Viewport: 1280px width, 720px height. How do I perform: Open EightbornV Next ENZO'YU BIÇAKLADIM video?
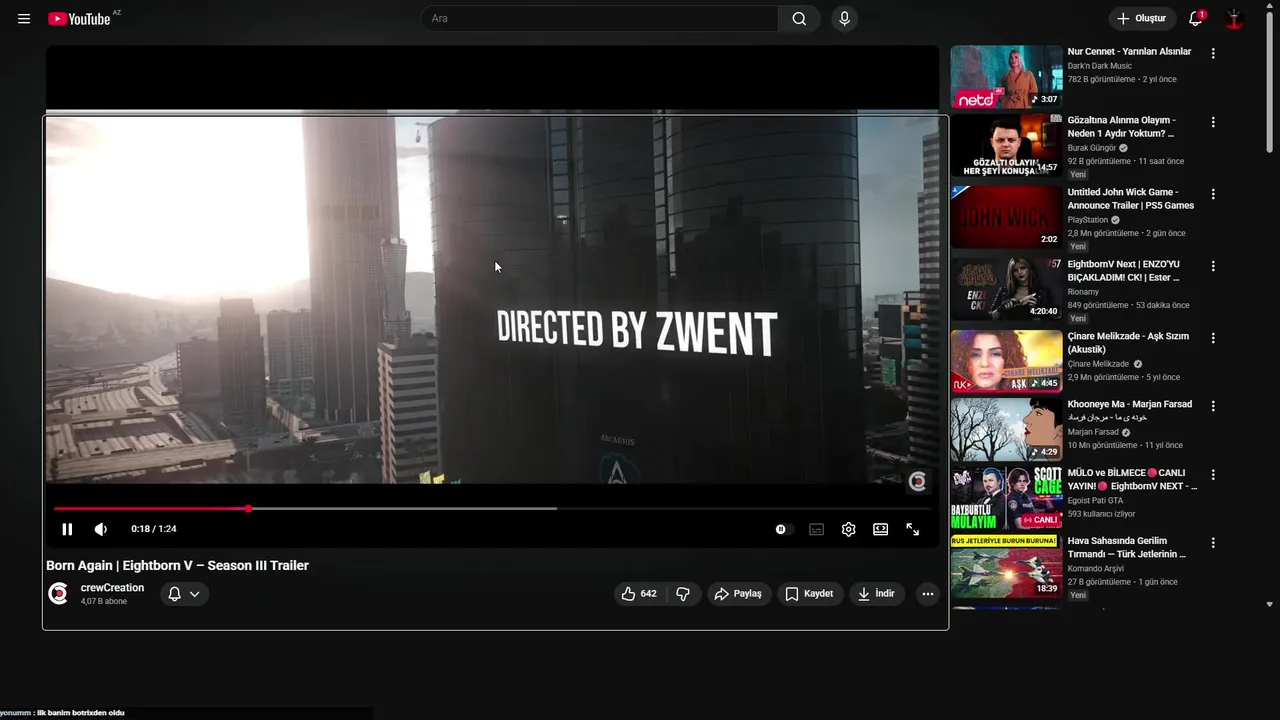1124,270
